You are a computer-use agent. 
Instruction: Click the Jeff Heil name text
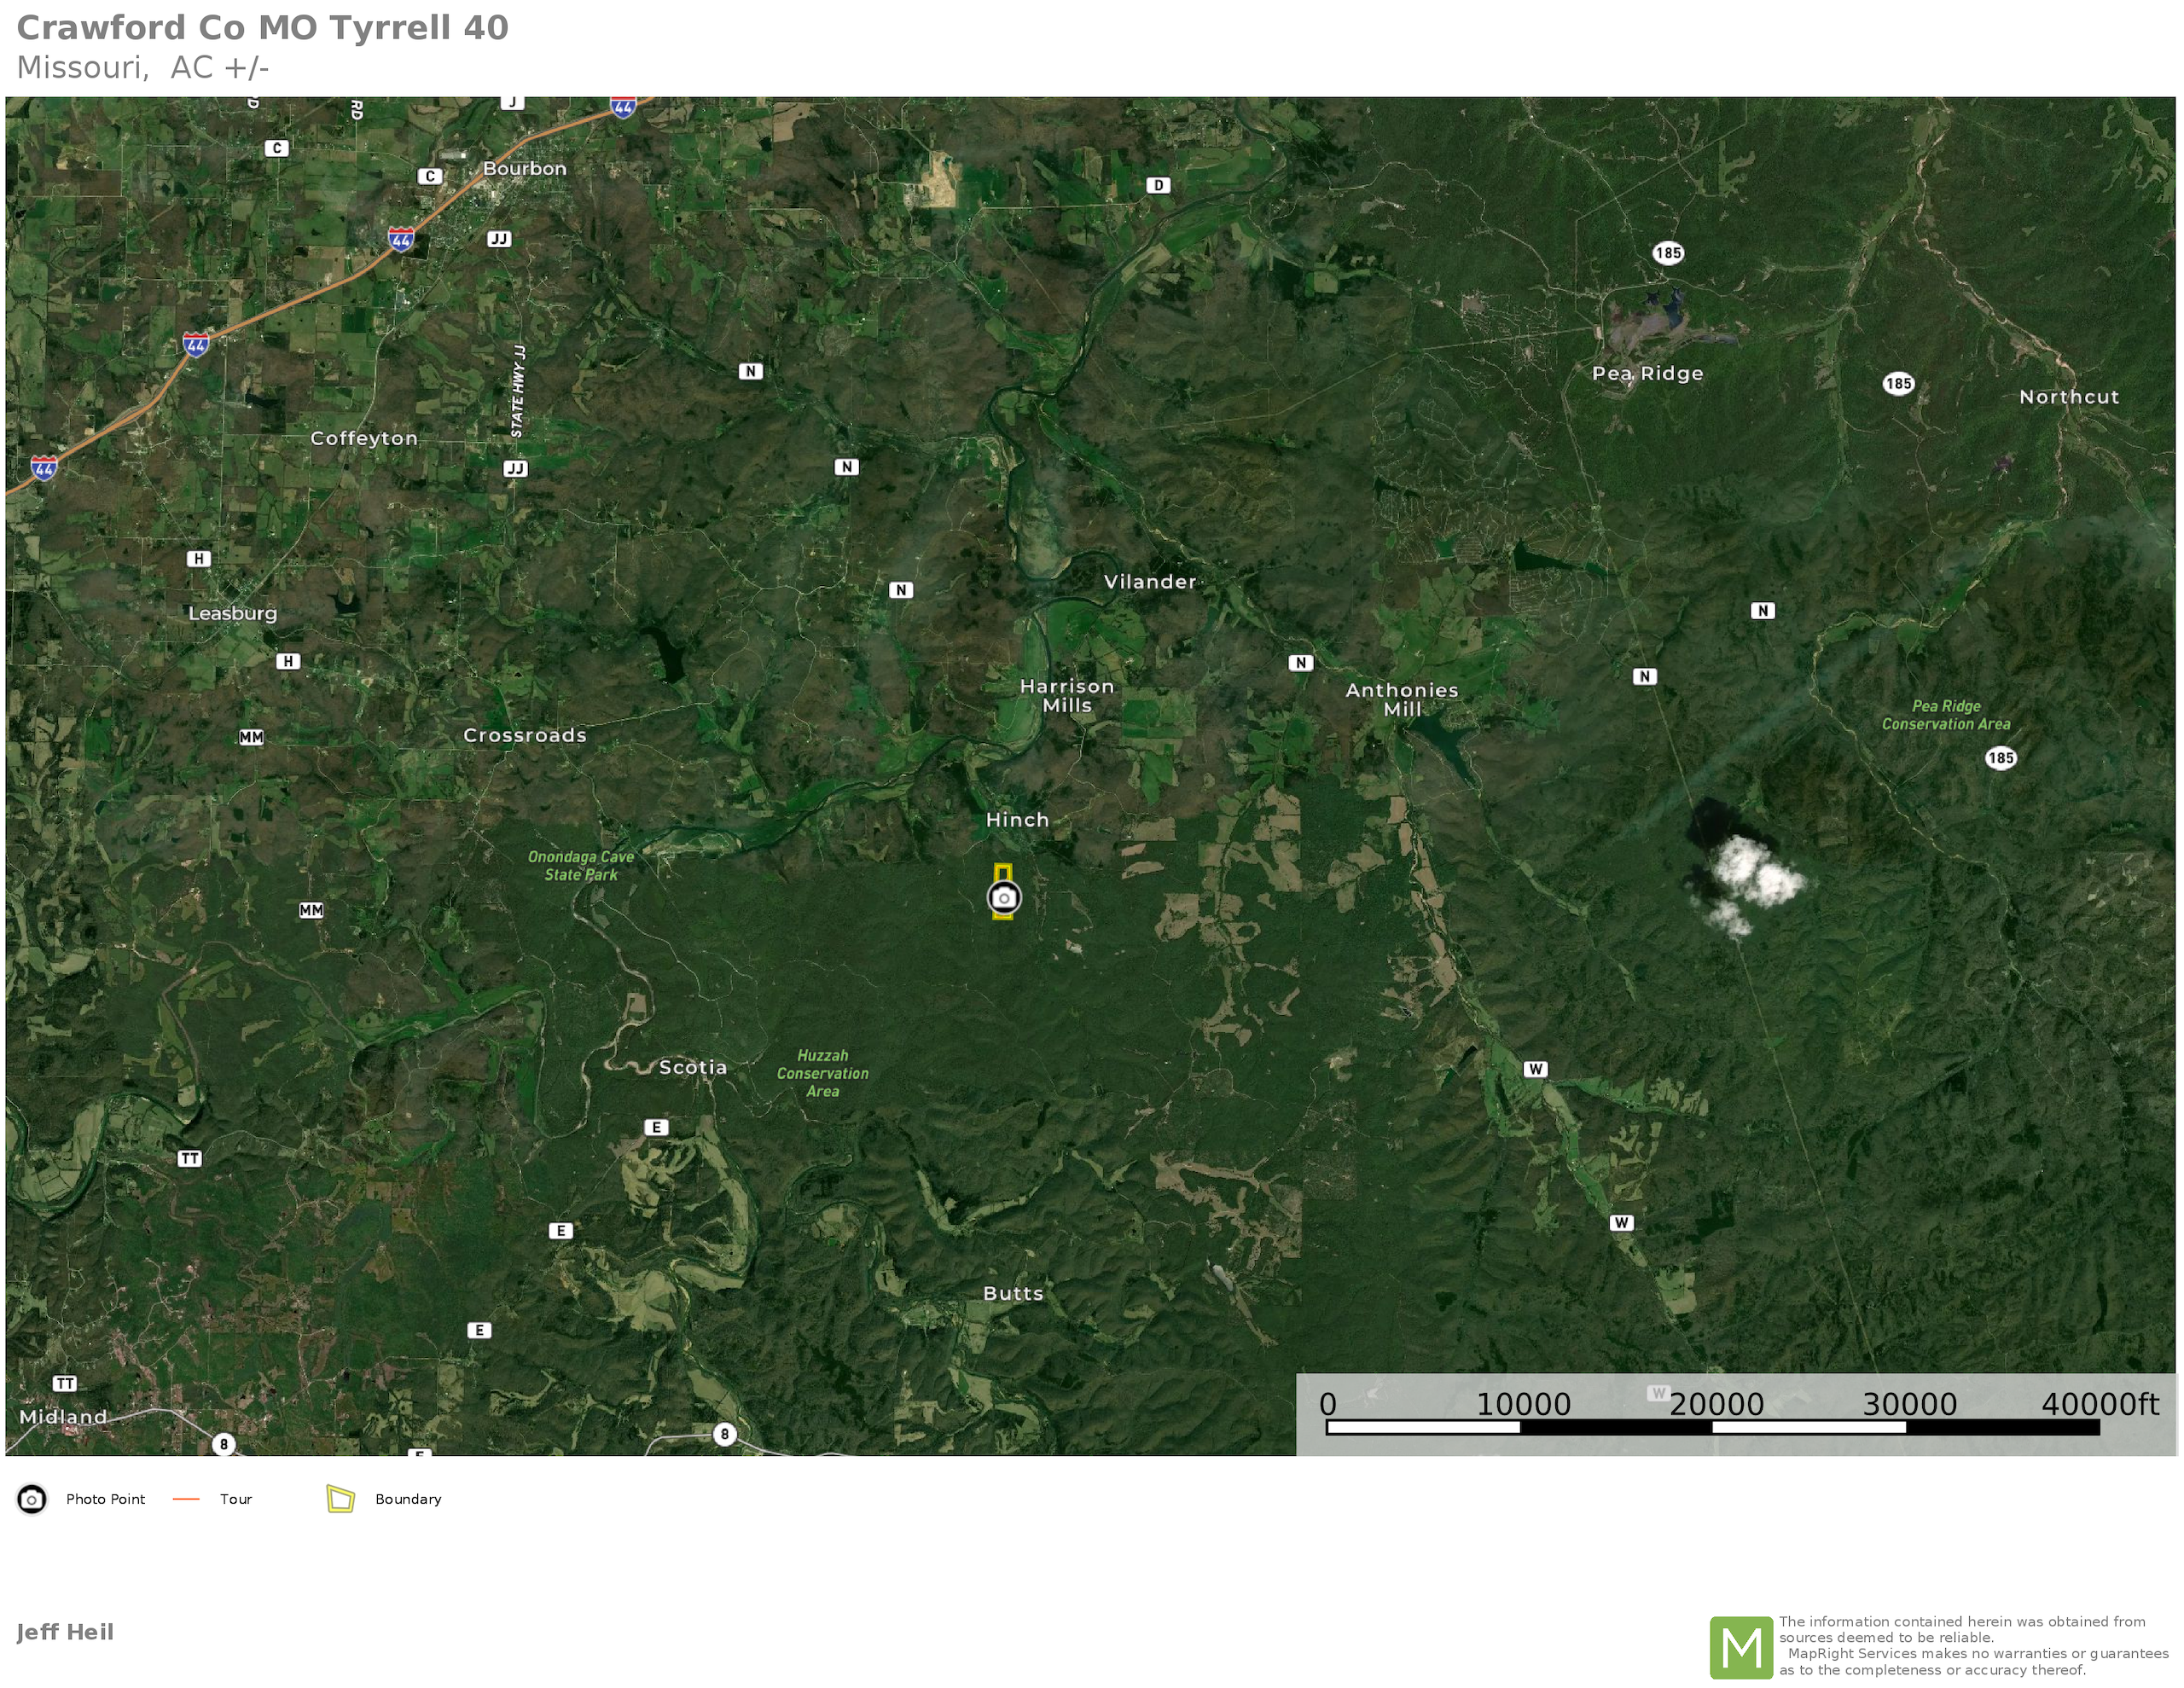click(65, 1632)
